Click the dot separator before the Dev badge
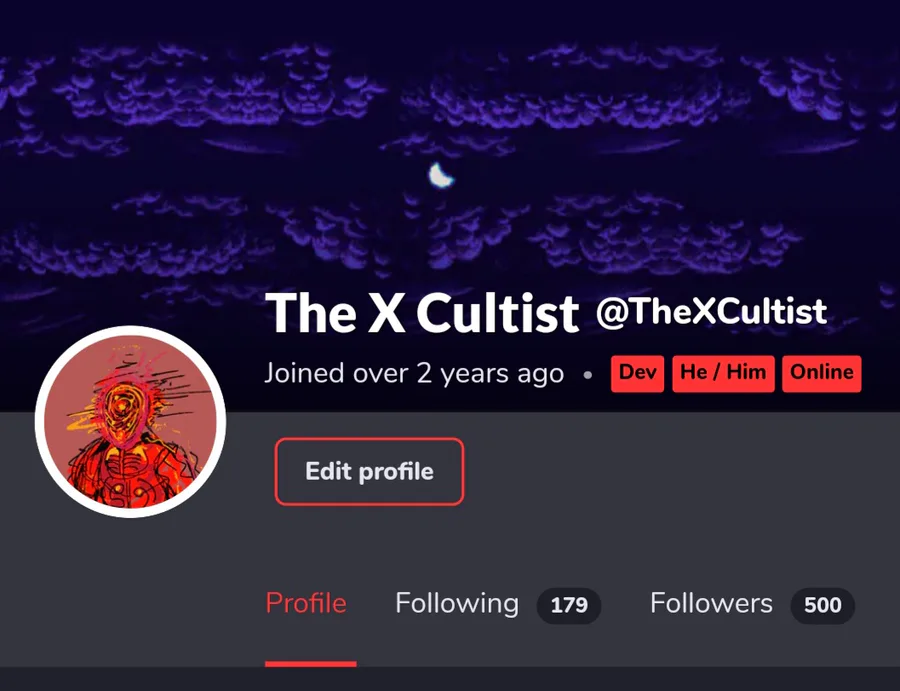This screenshot has width=900, height=691. (x=587, y=375)
